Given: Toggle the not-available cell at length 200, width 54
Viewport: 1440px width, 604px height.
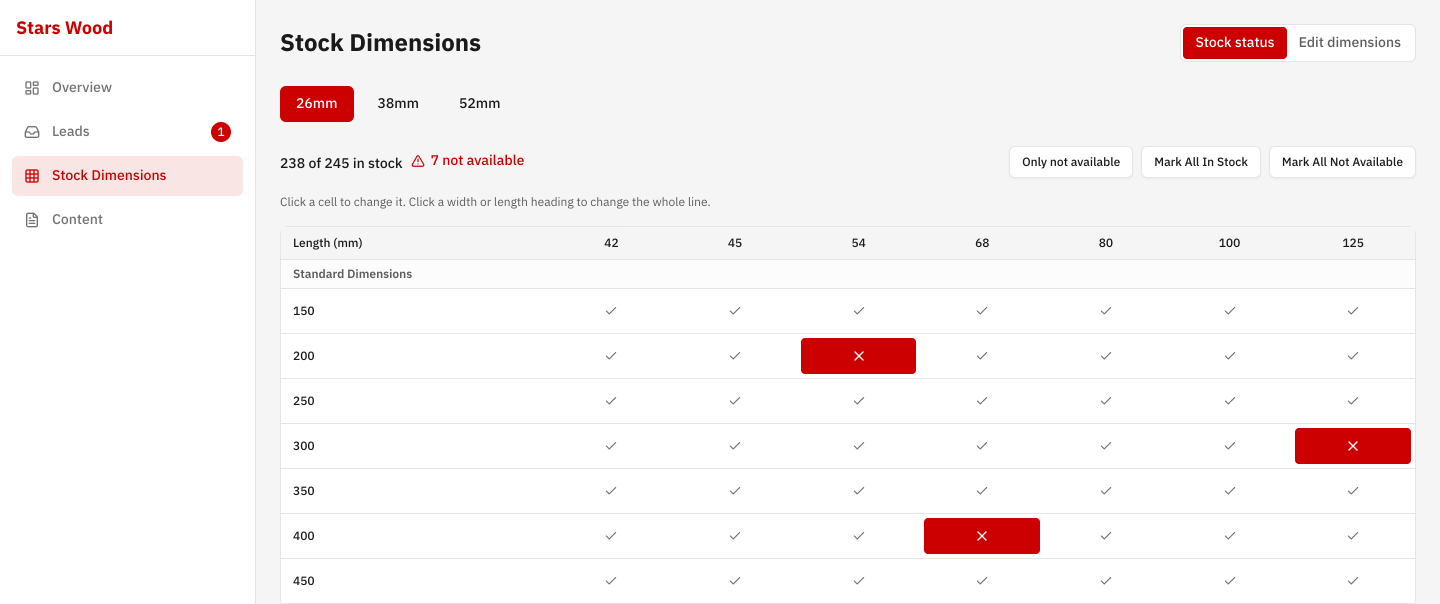Looking at the screenshot, I should pyautogui.click(x=858, y=356).
